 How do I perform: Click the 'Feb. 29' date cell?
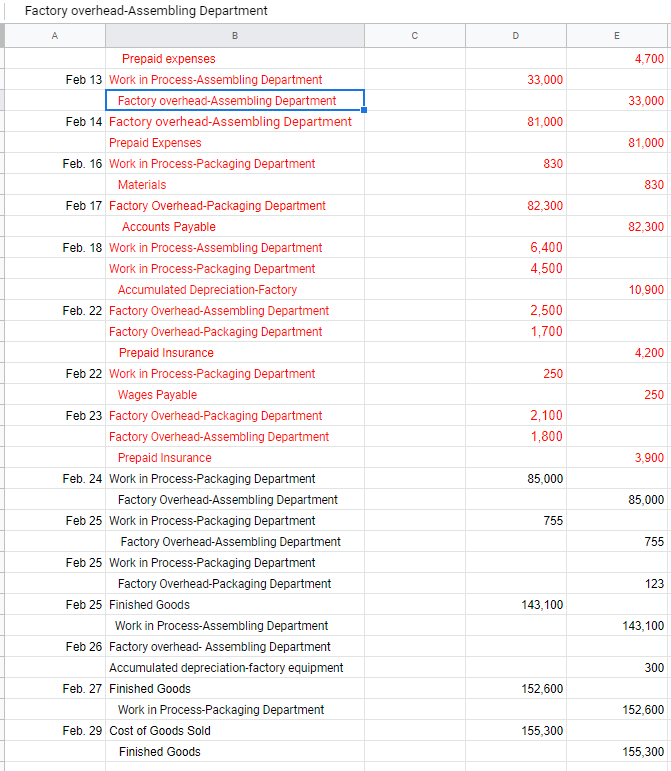pos(55,731)
